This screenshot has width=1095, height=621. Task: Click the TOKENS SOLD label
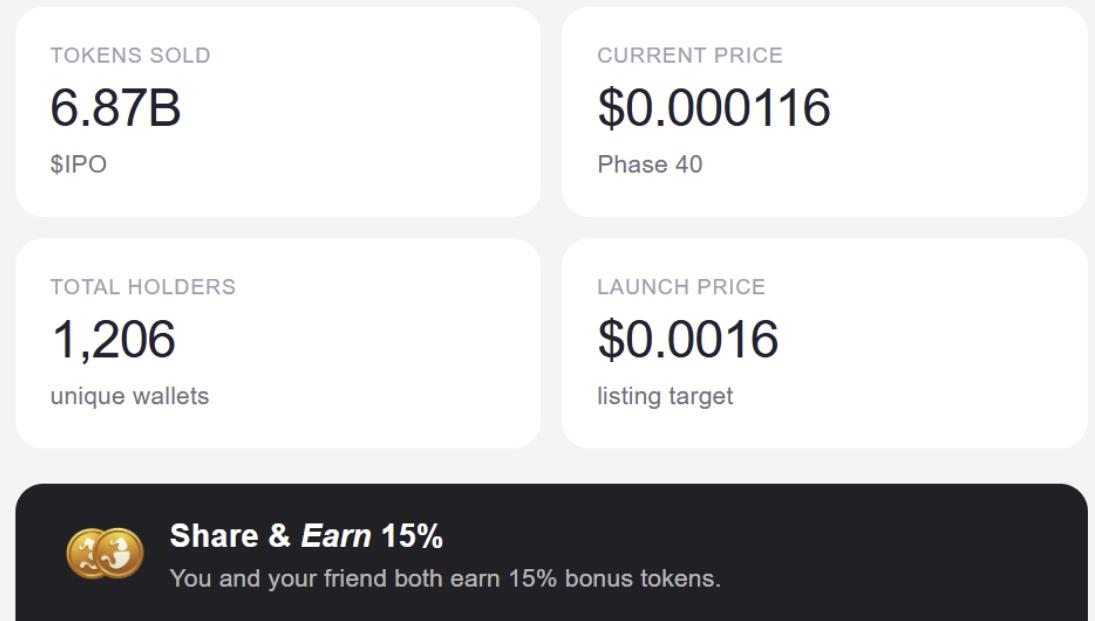pos(130,56)
